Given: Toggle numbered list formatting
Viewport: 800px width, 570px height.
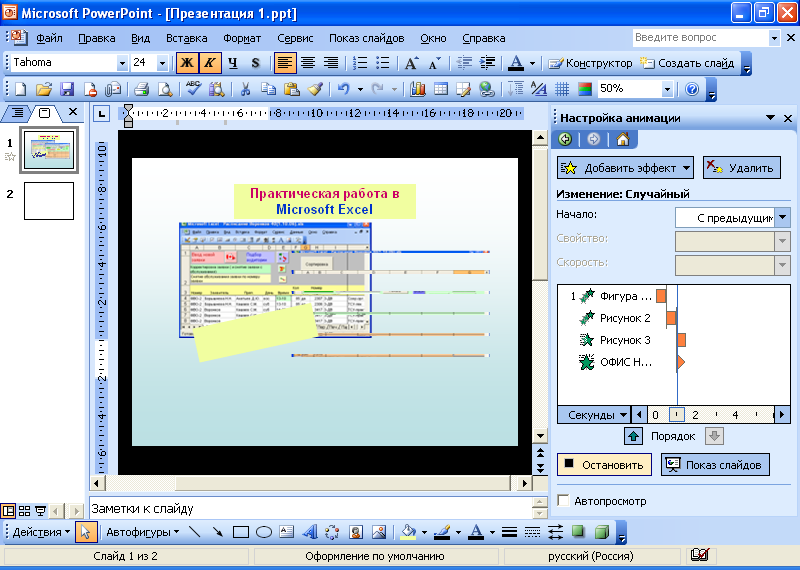Looking at the screenshot, I should [x=360, y=63].
